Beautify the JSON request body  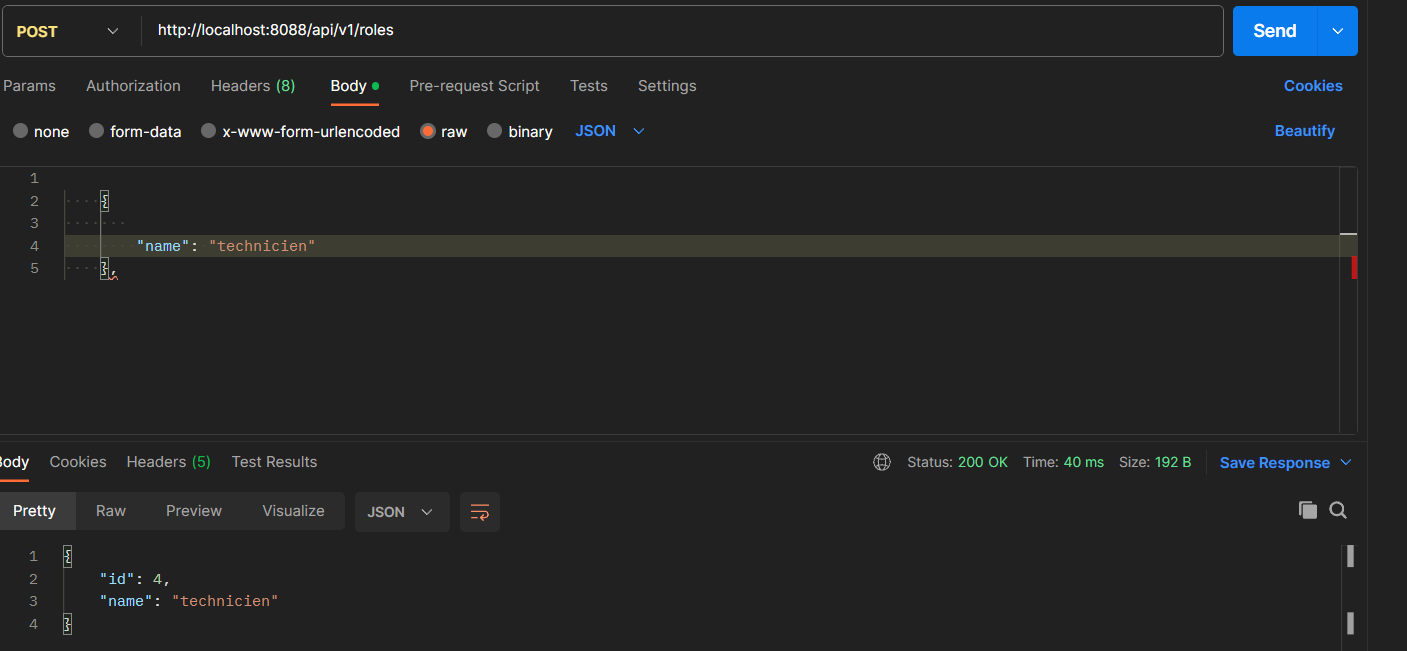(1304, 130)
